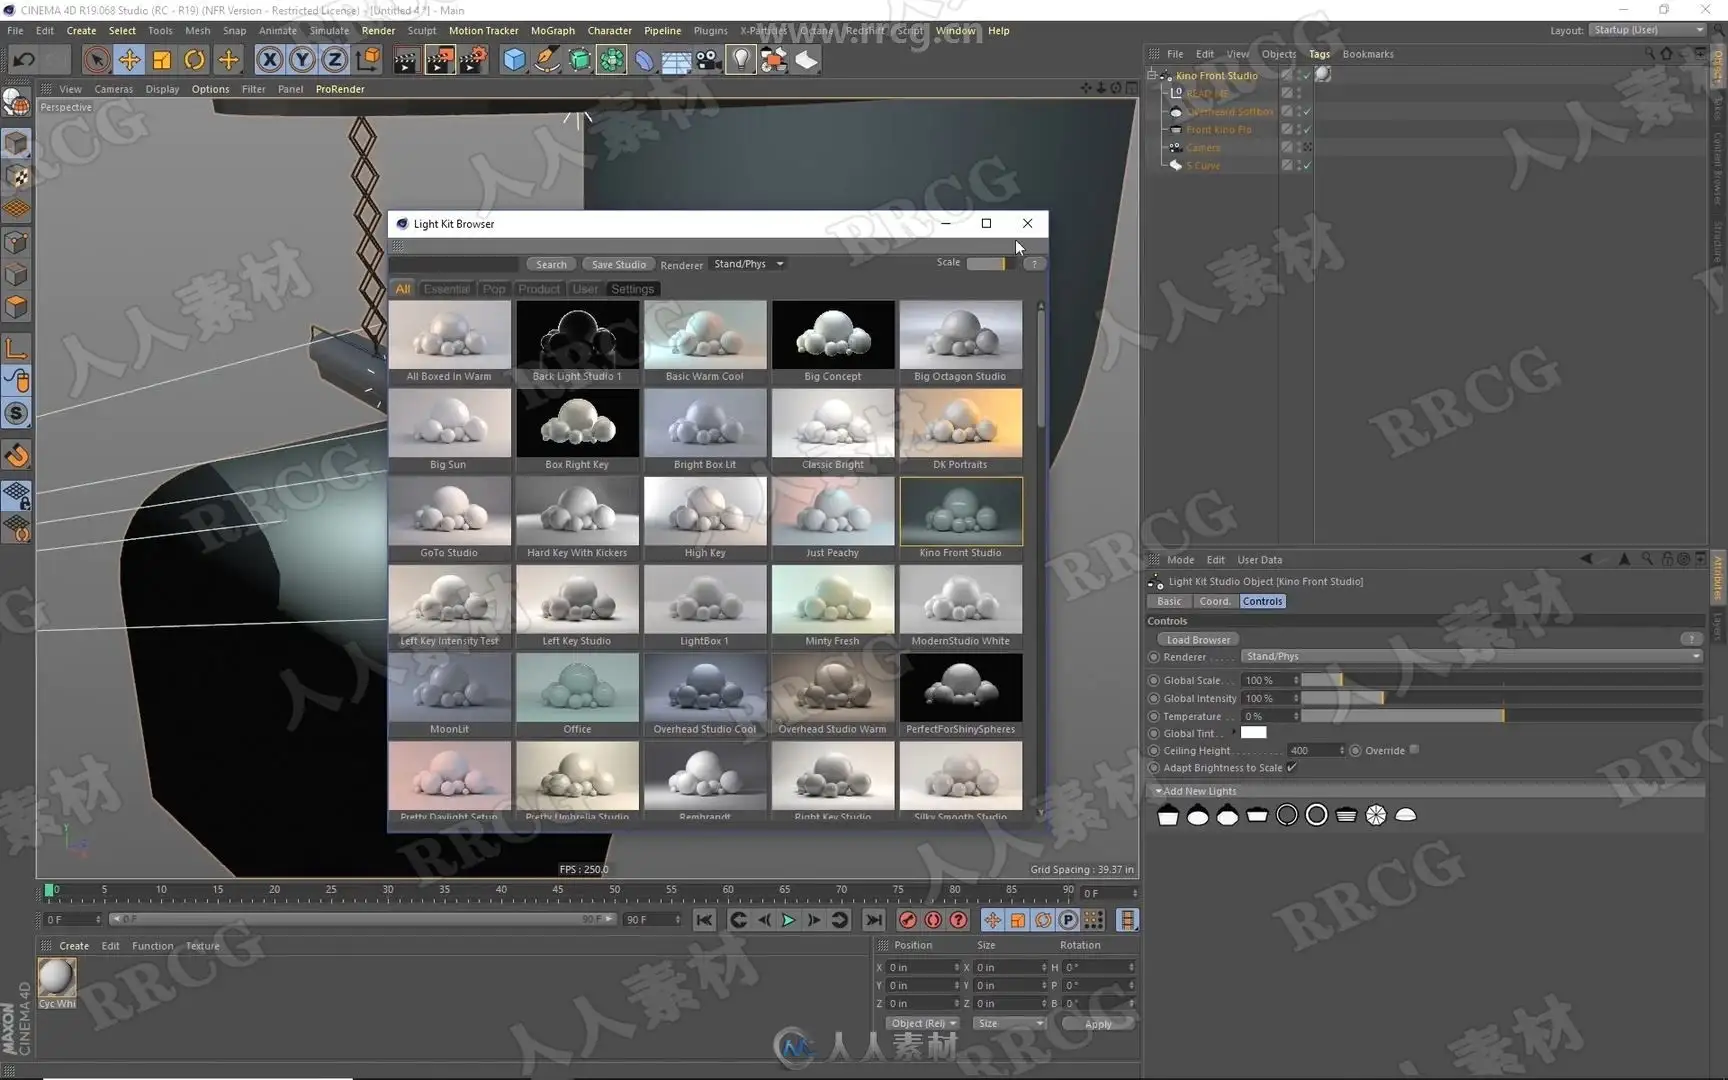Image resolution: width=1728 pixels, height=1080 pixels.
Task: Toggle the Front Kino Flo enable checkmark
Action: click(1307, 130)
